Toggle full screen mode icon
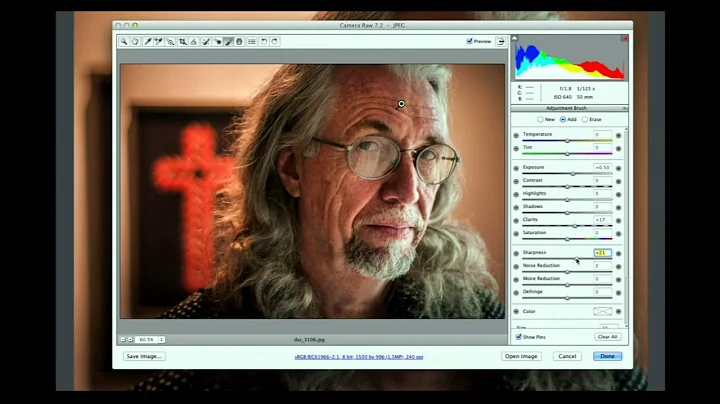The image size is (720, 404). click(501, 41)
